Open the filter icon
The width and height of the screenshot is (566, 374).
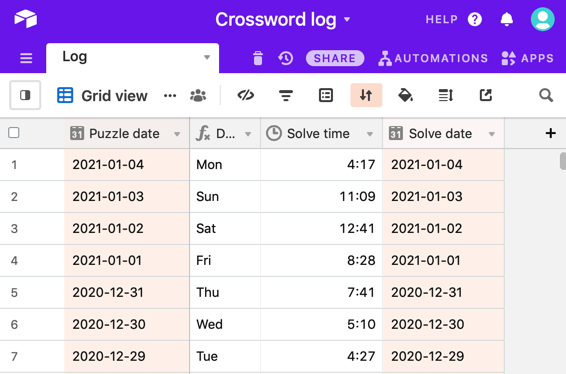pyautogui.click(x=286, y=95)
